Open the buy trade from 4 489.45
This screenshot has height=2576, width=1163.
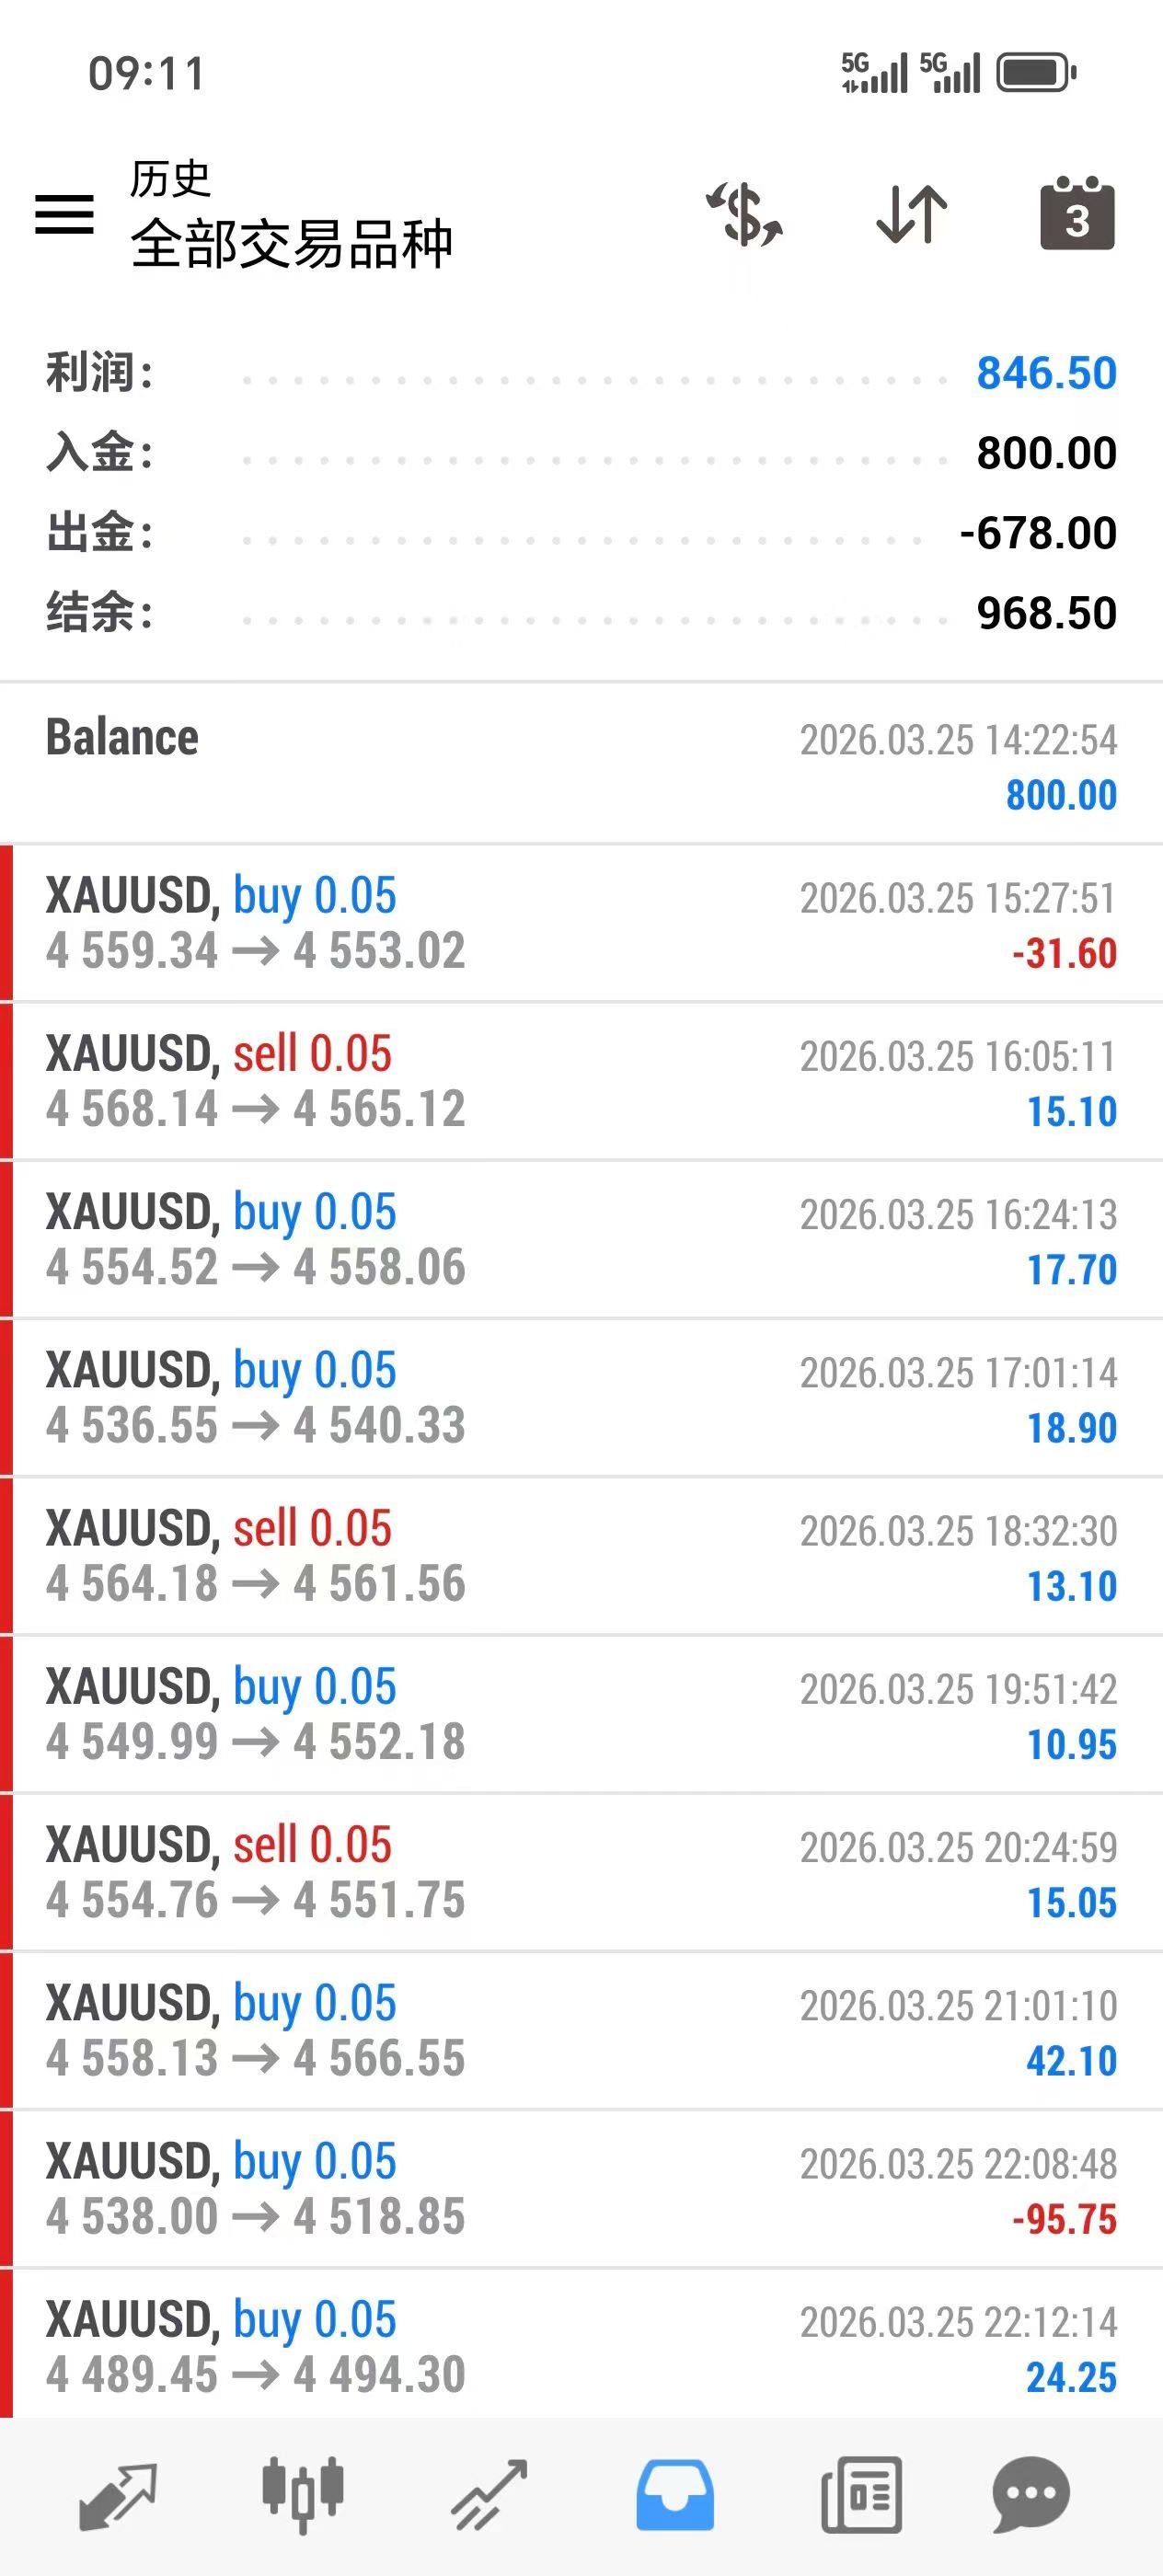[581, 2346]
